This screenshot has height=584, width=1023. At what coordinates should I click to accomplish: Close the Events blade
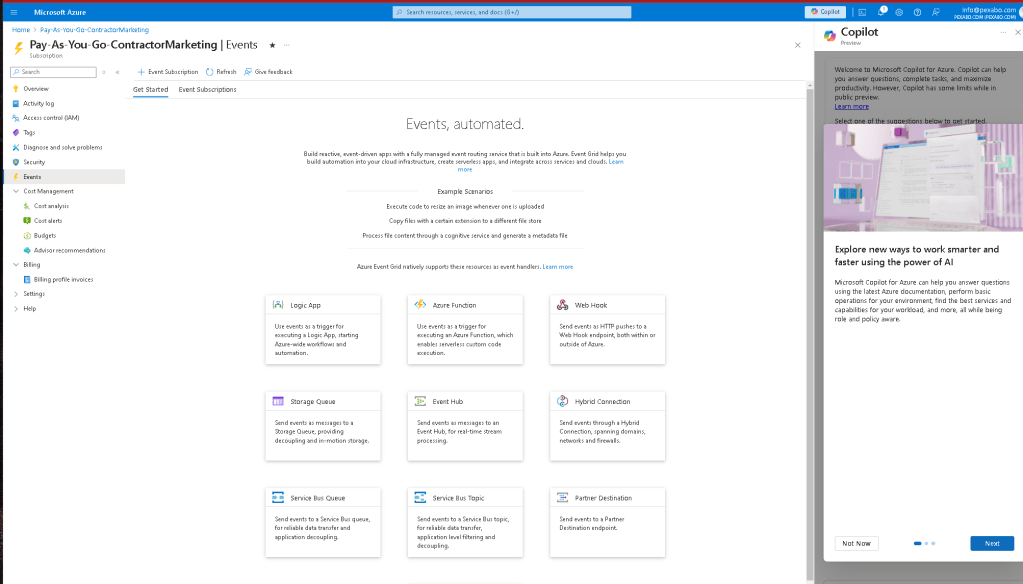(797, 45)
